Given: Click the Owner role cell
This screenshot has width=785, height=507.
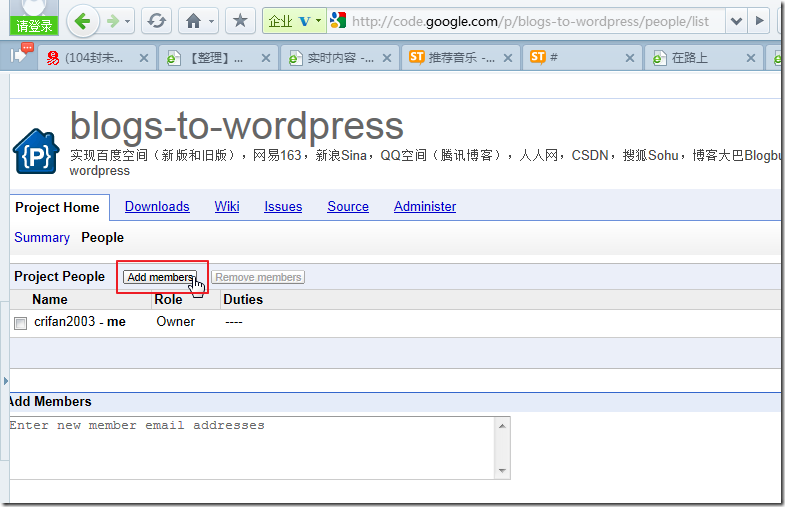Looking at the screenshot, I should (175, 321).
